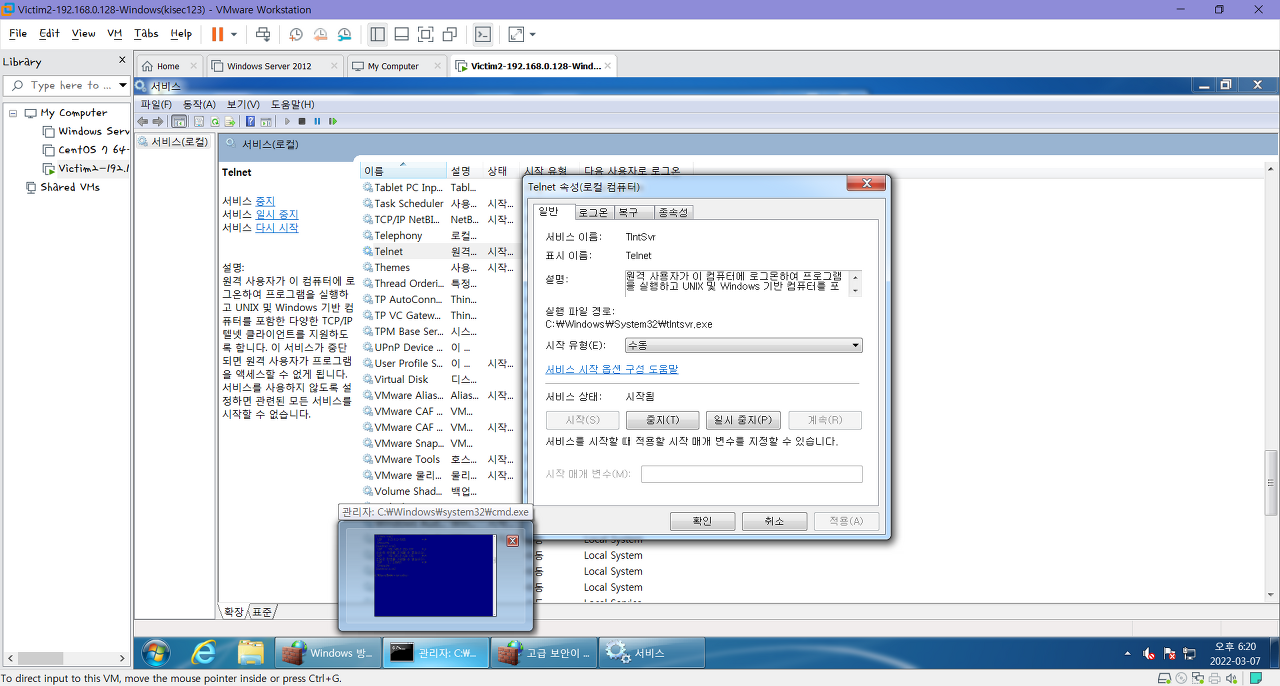Click network tray icon in guest
The height and width of the screenshot is (686, 1280).
(x=1189, y=653)
